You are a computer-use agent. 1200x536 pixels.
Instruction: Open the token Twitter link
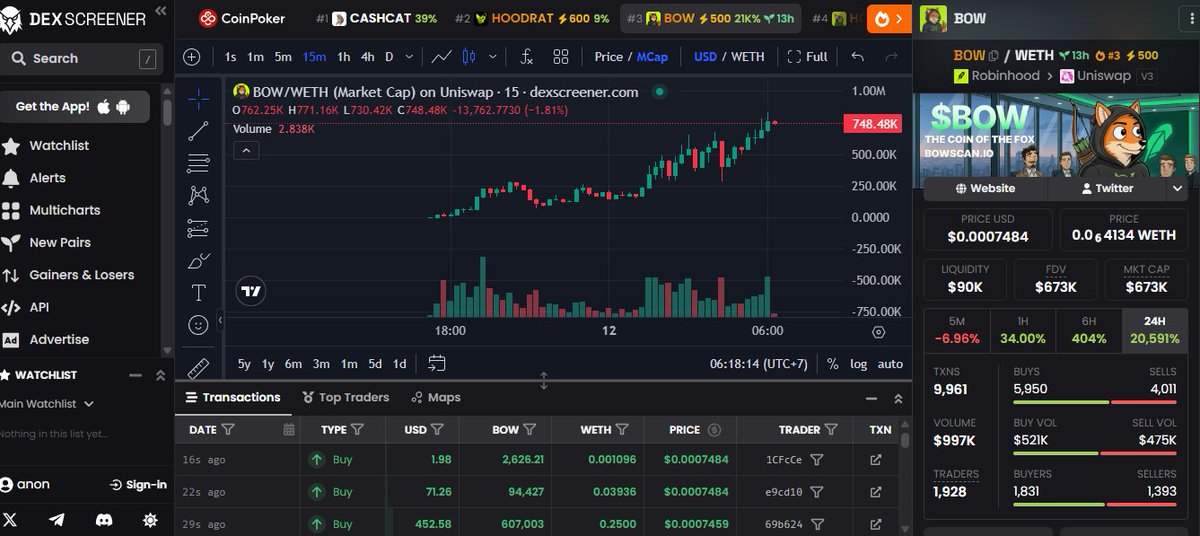1106,188
